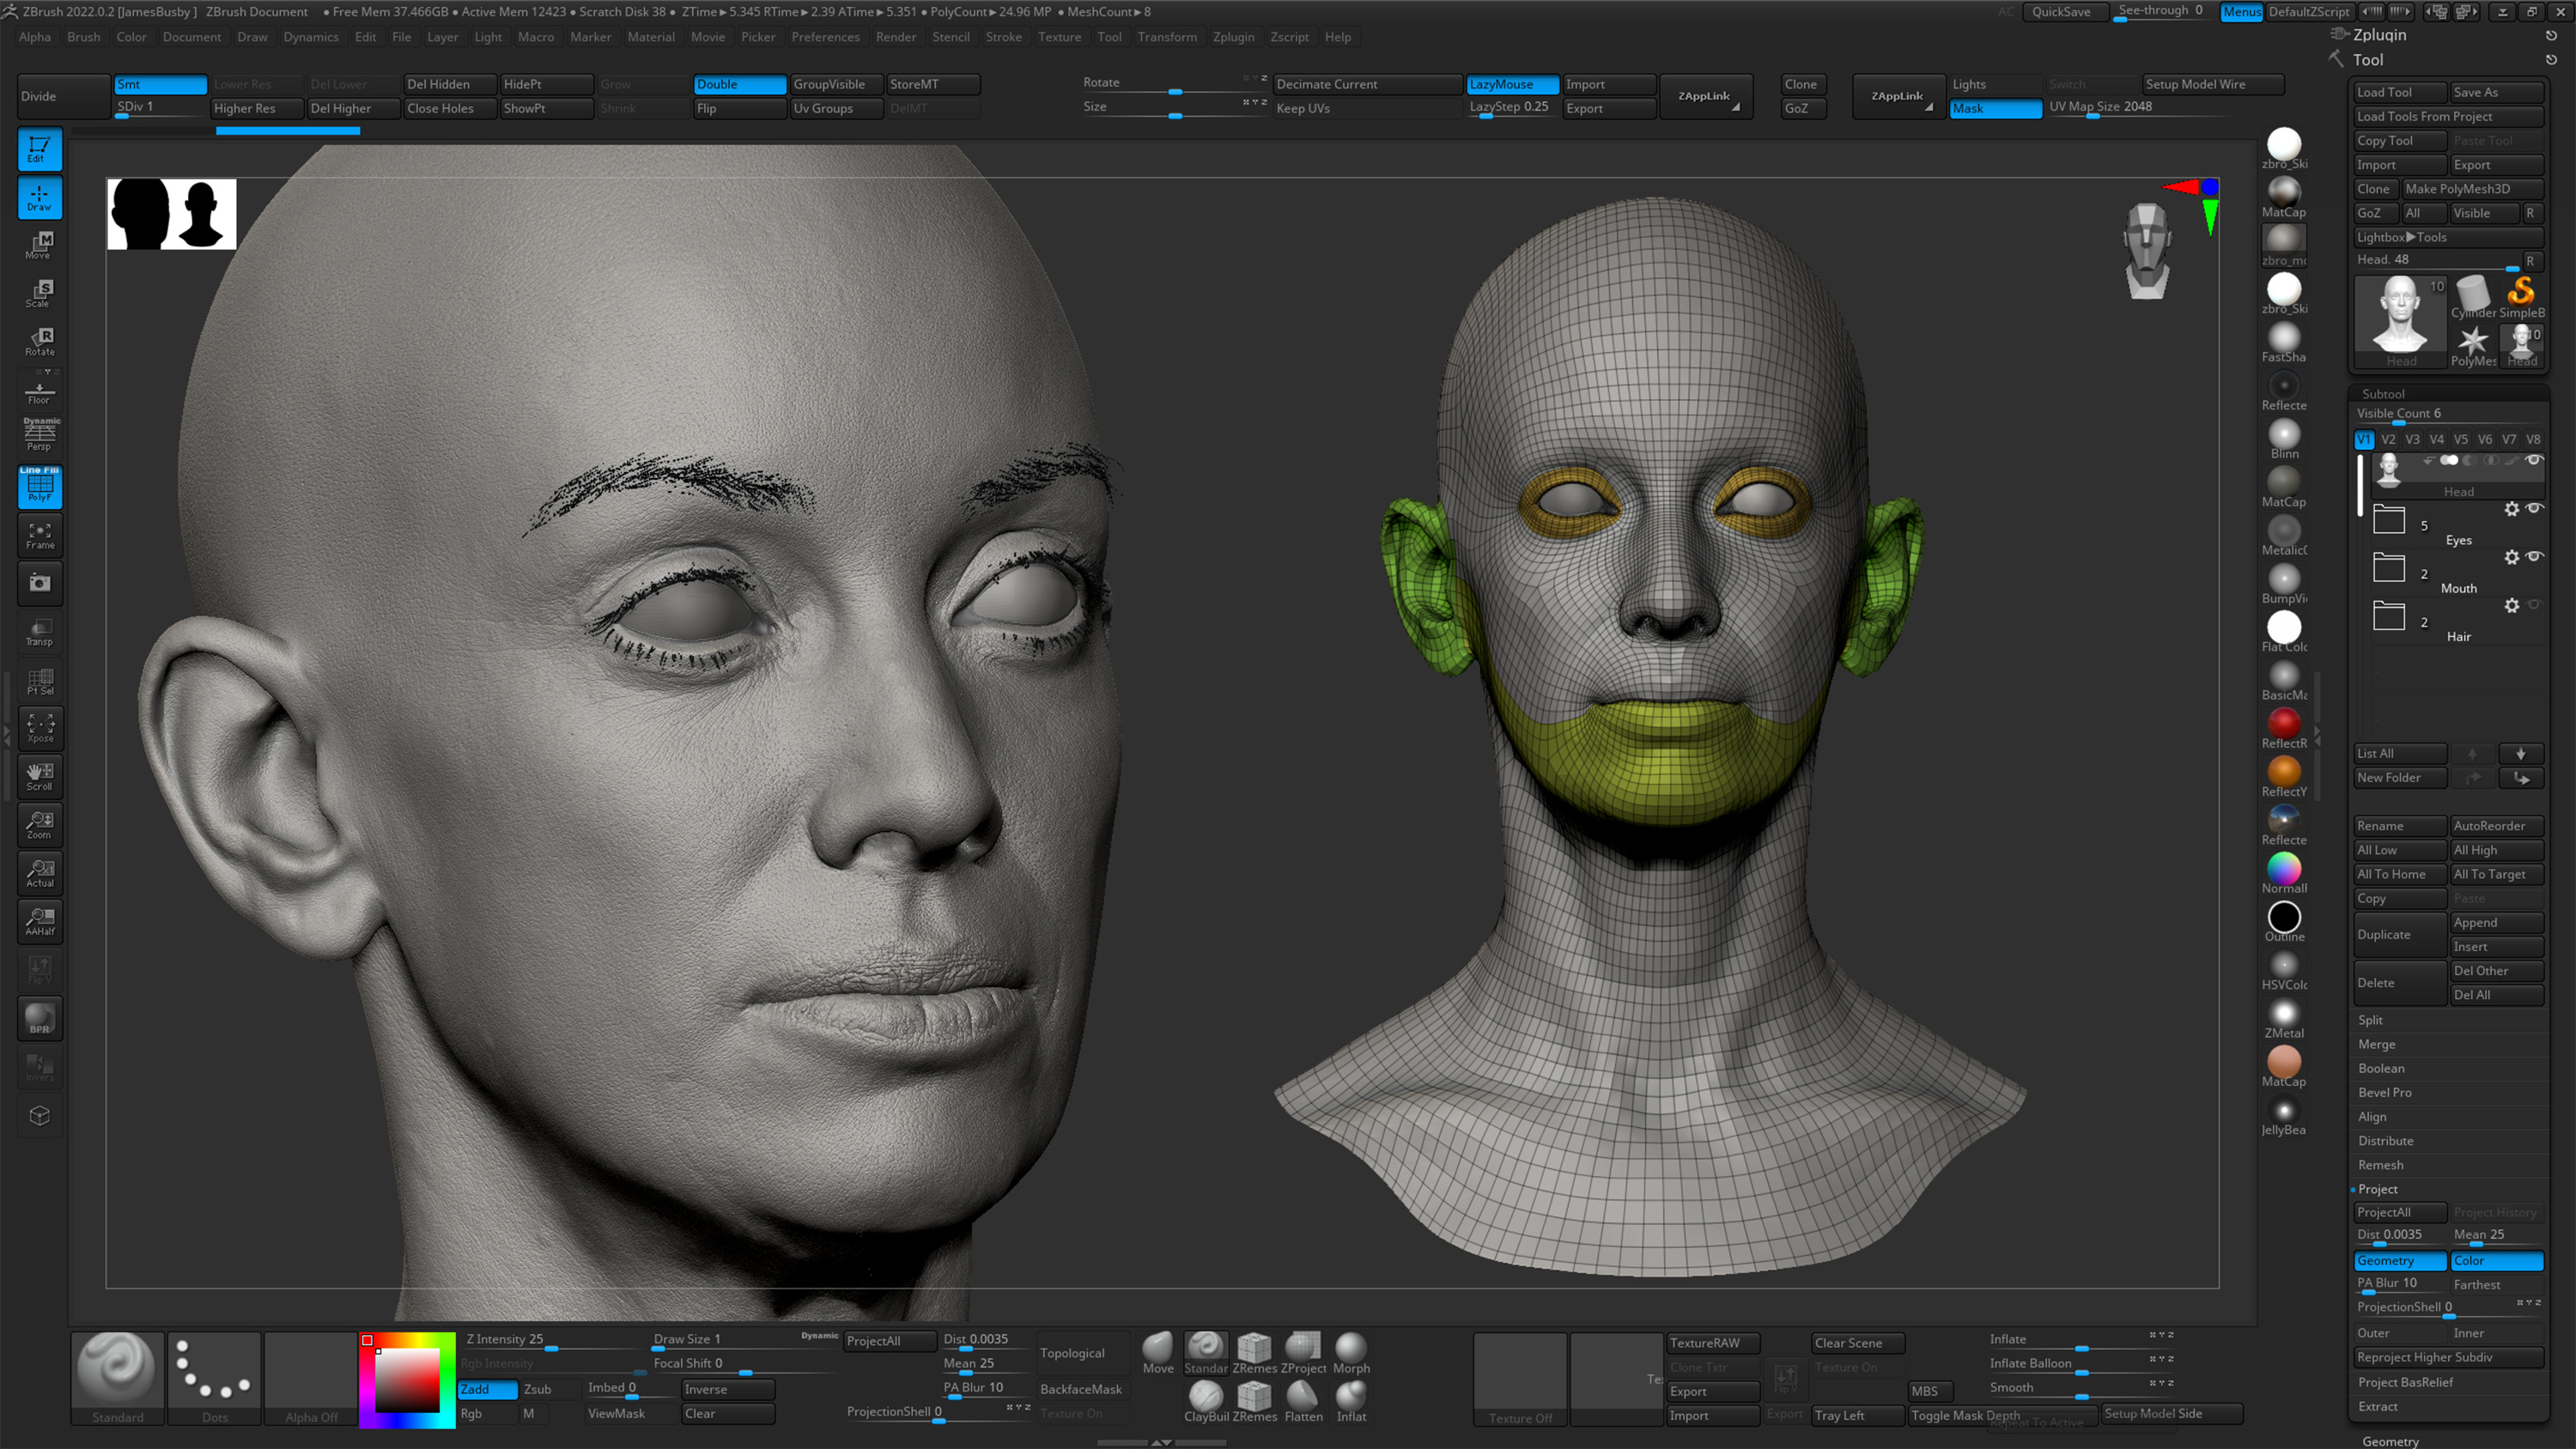Image resolution: width=2576 pixels, height=1449 pixels.
Task: Select the ClayBuildup brush
Action: [1206, 1400]
